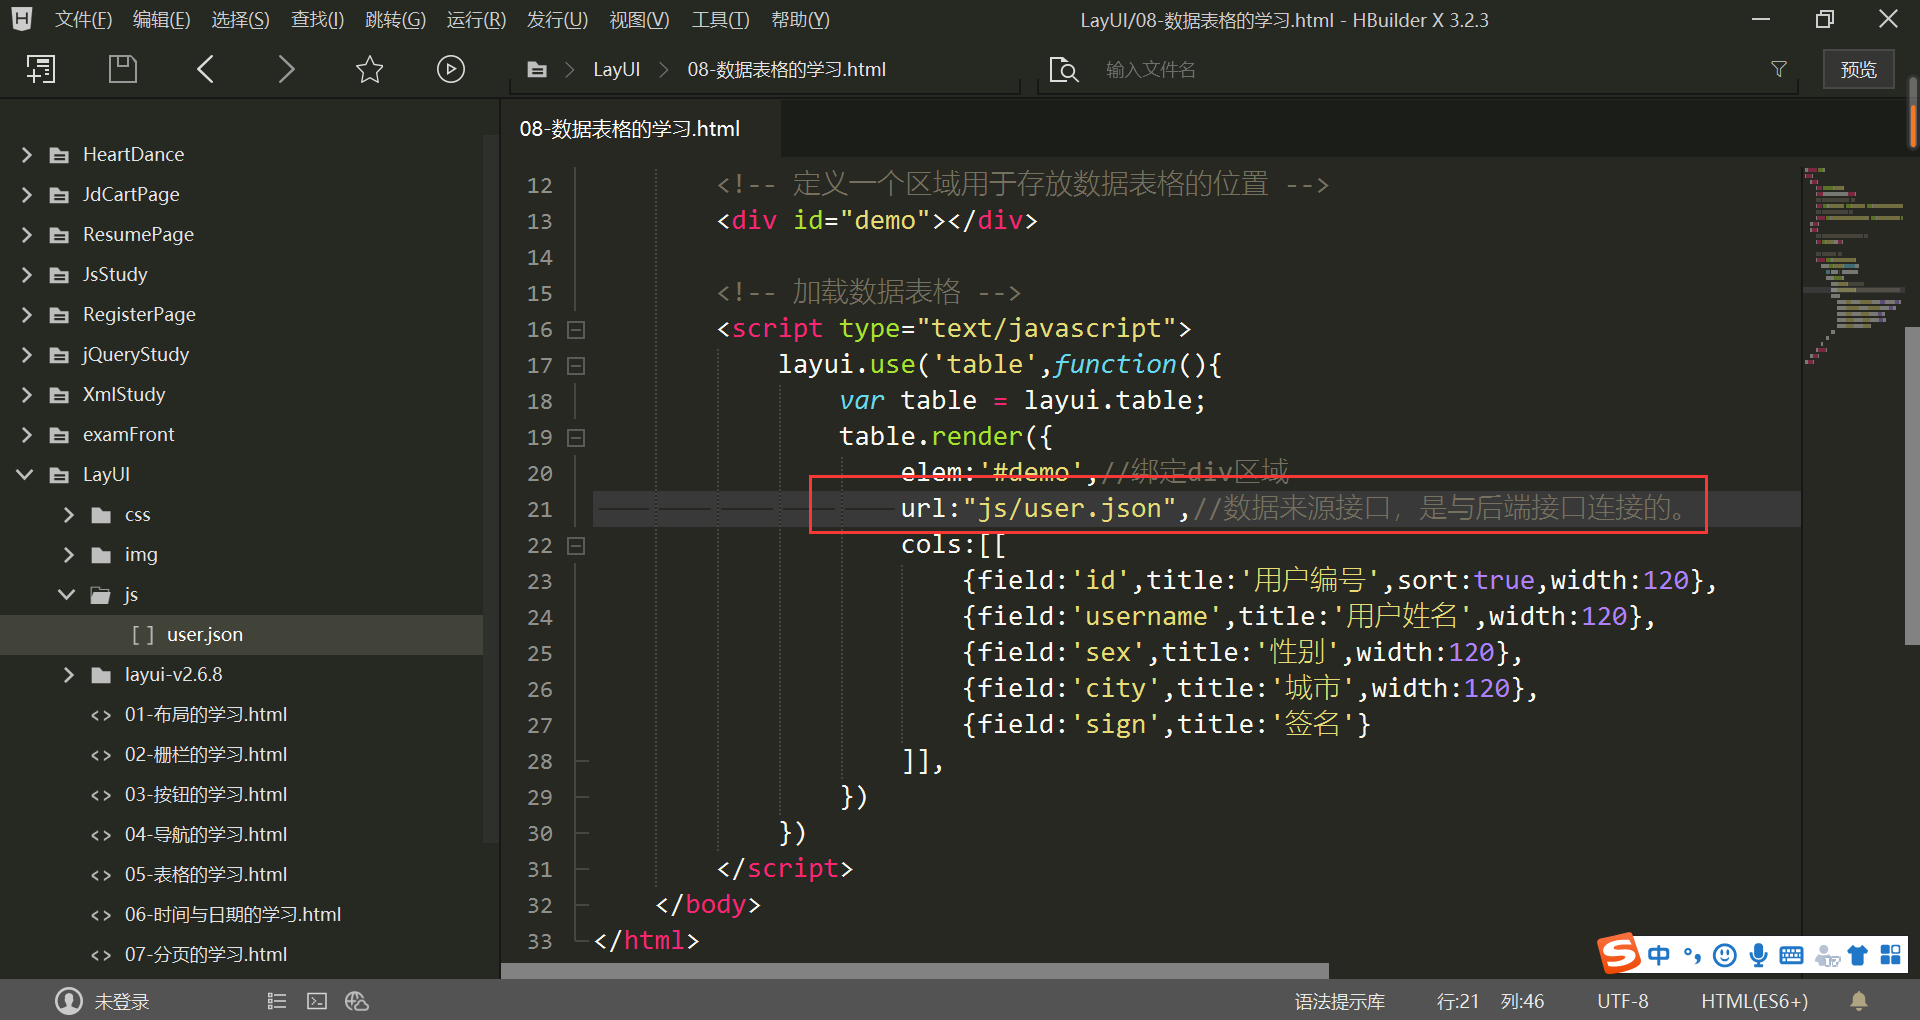Toggle Sogou punctuation mode icon

(x=1692, y=955)
